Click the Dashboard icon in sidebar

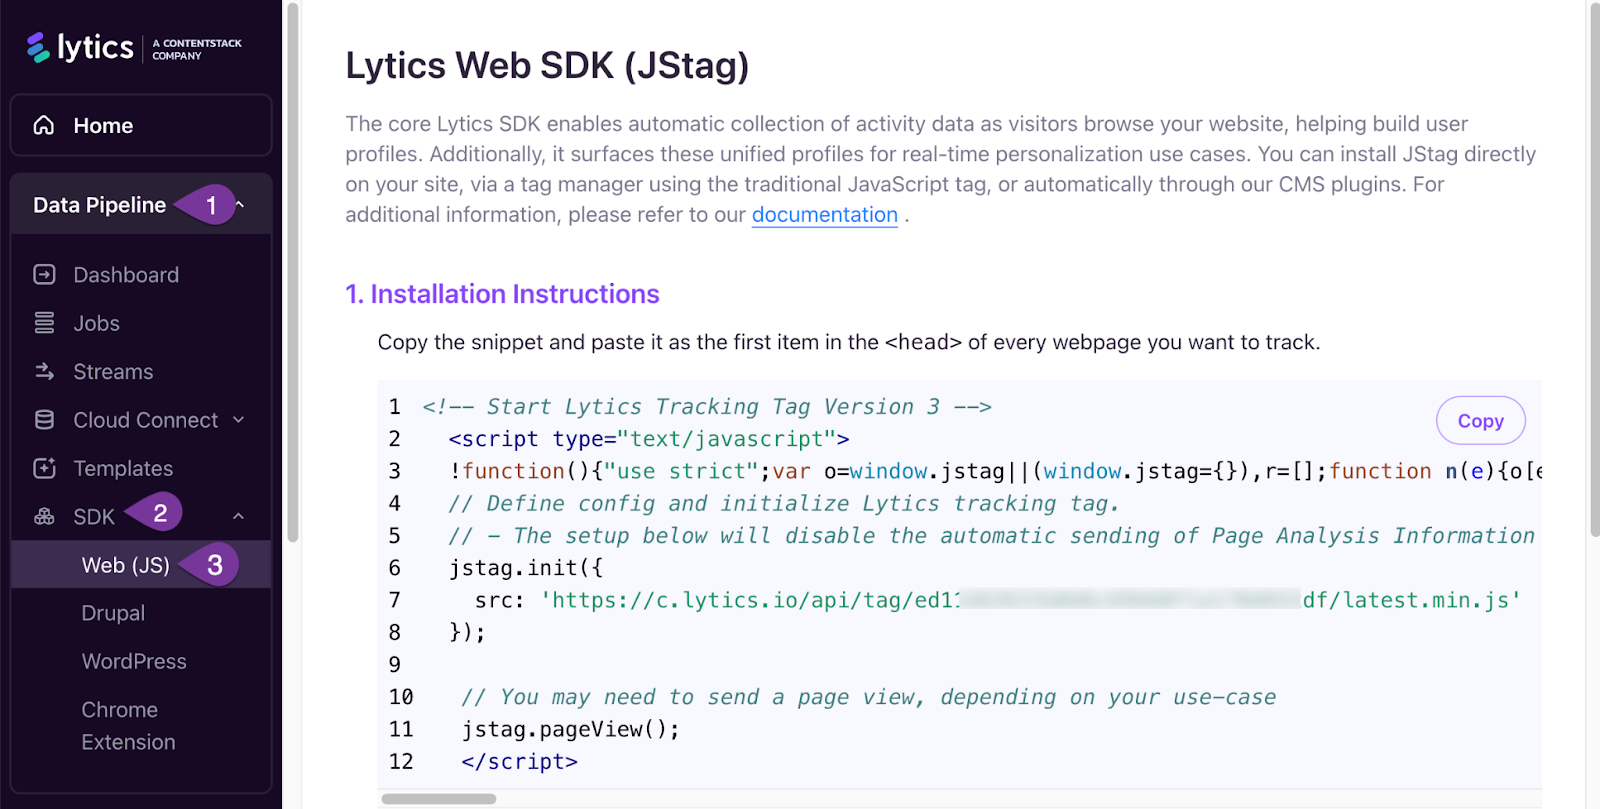click(x=44, y=274)
